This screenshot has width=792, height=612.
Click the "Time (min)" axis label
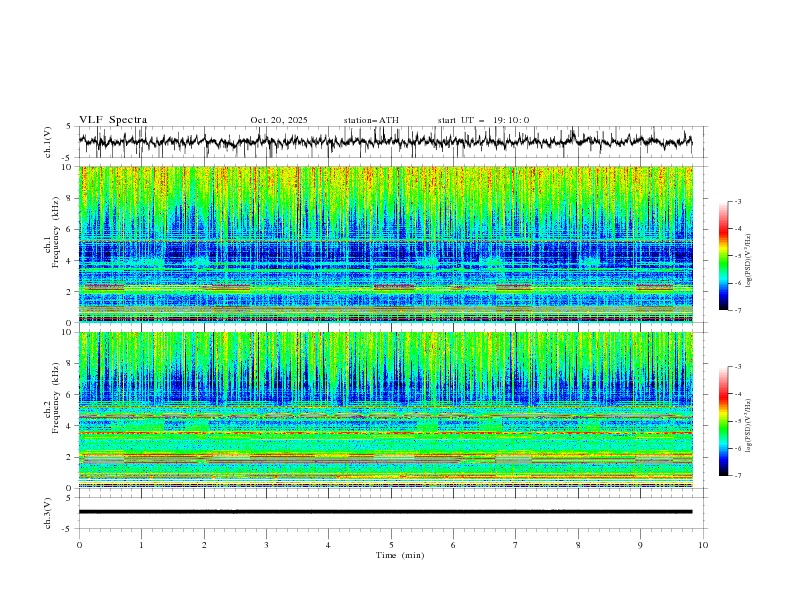(x=400, y=555)
